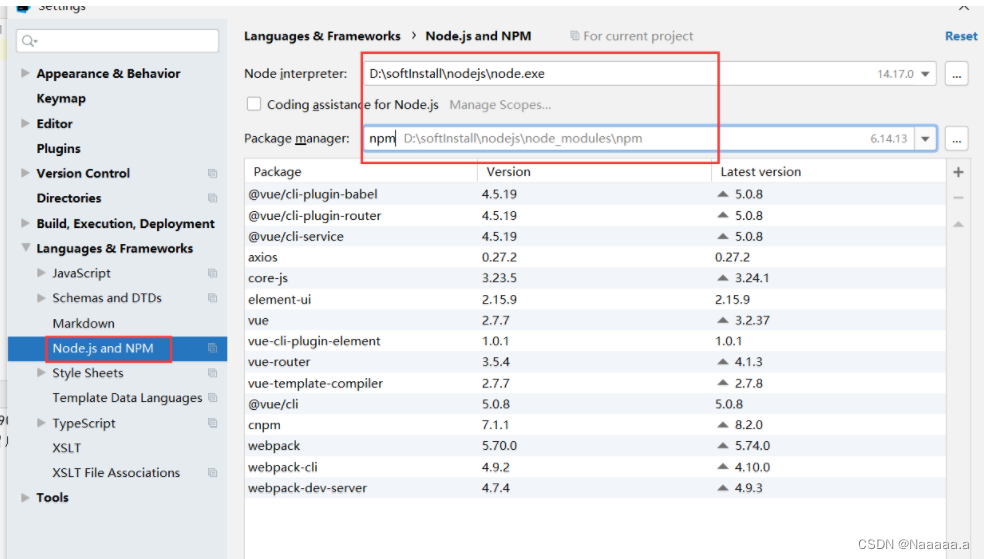Click update arrow for core-js 3.24.1

723,277
